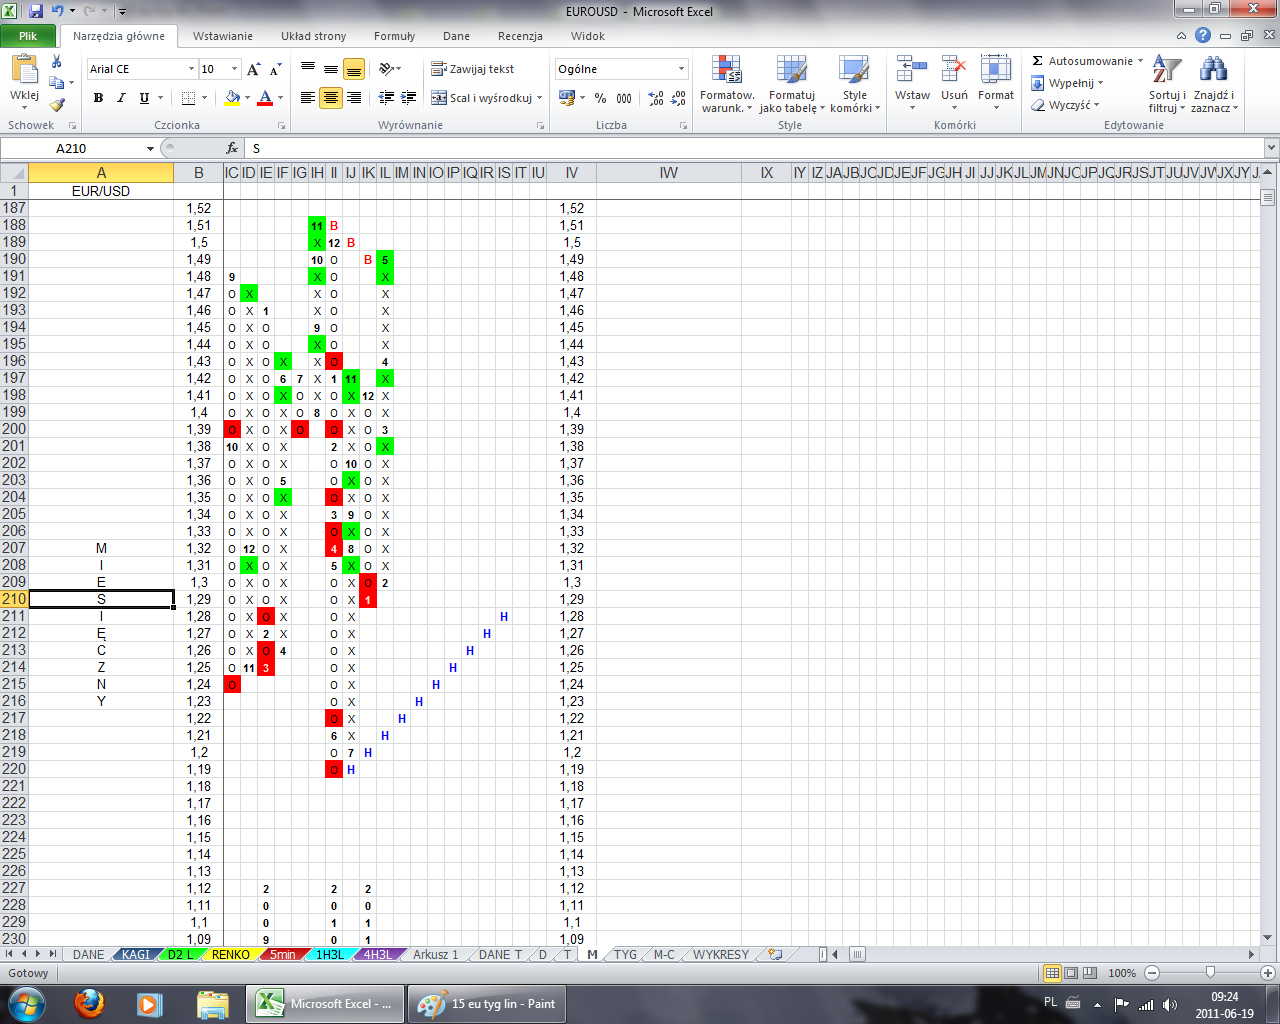Toggle Zawijaj tekst wrap text
1280x1024 pixels.
pos(473,69)
